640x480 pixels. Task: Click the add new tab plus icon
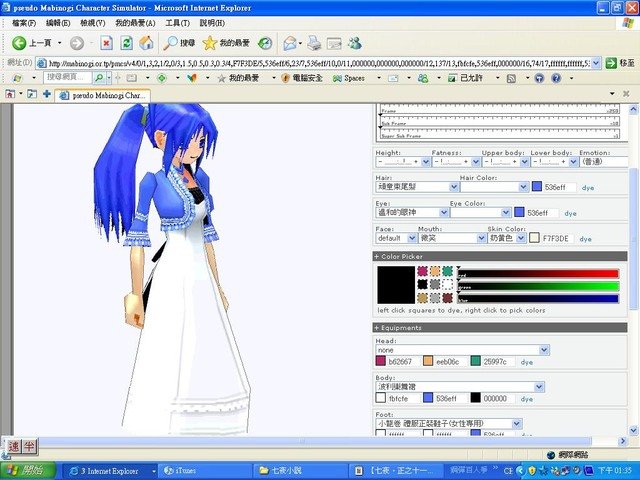point(47,94)
